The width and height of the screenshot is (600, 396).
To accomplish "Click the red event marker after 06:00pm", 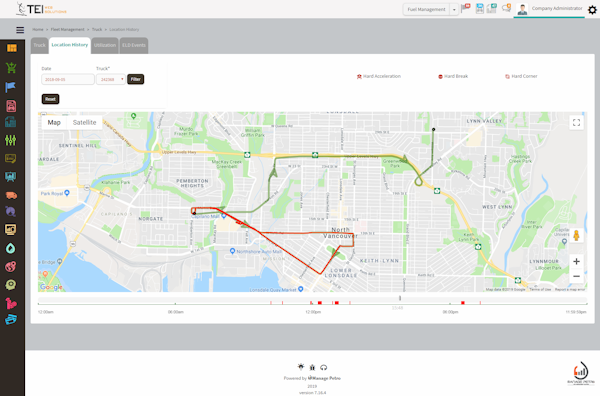I will coord(463,303).
